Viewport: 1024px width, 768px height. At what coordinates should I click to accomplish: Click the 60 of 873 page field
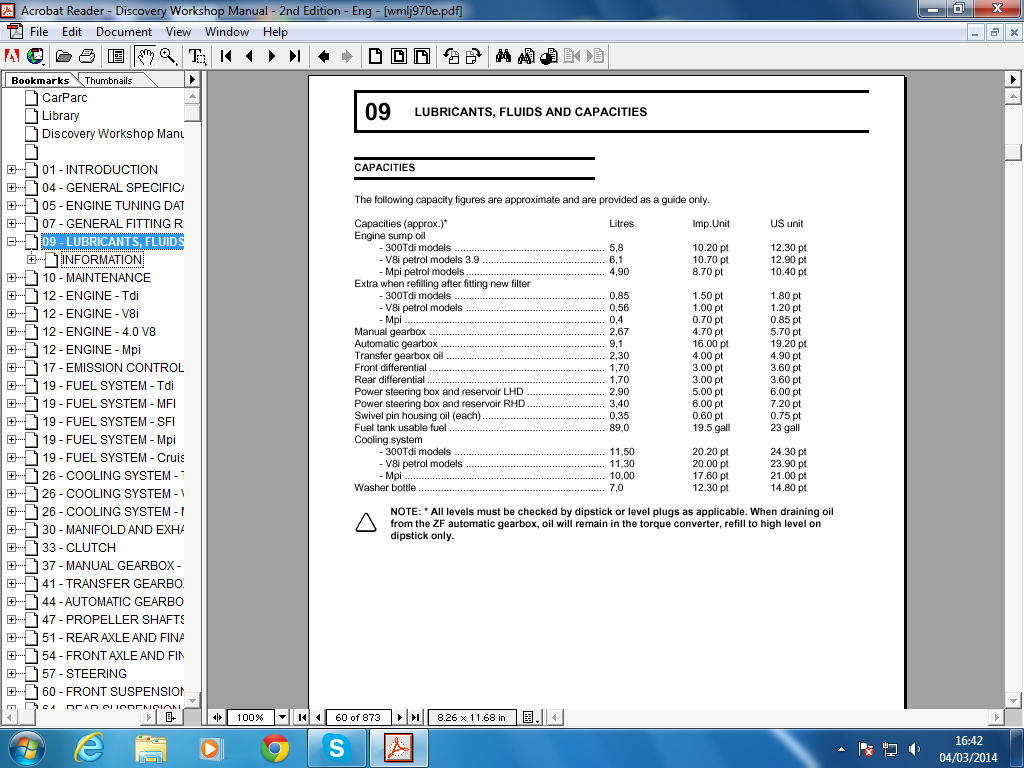pos(358,717)
